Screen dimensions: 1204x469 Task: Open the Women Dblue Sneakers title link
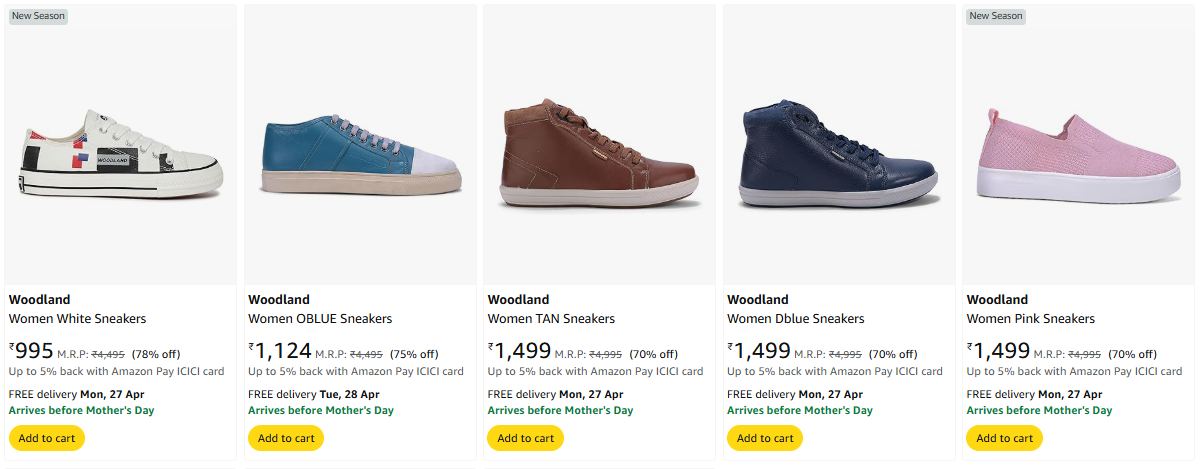[795, 319]
